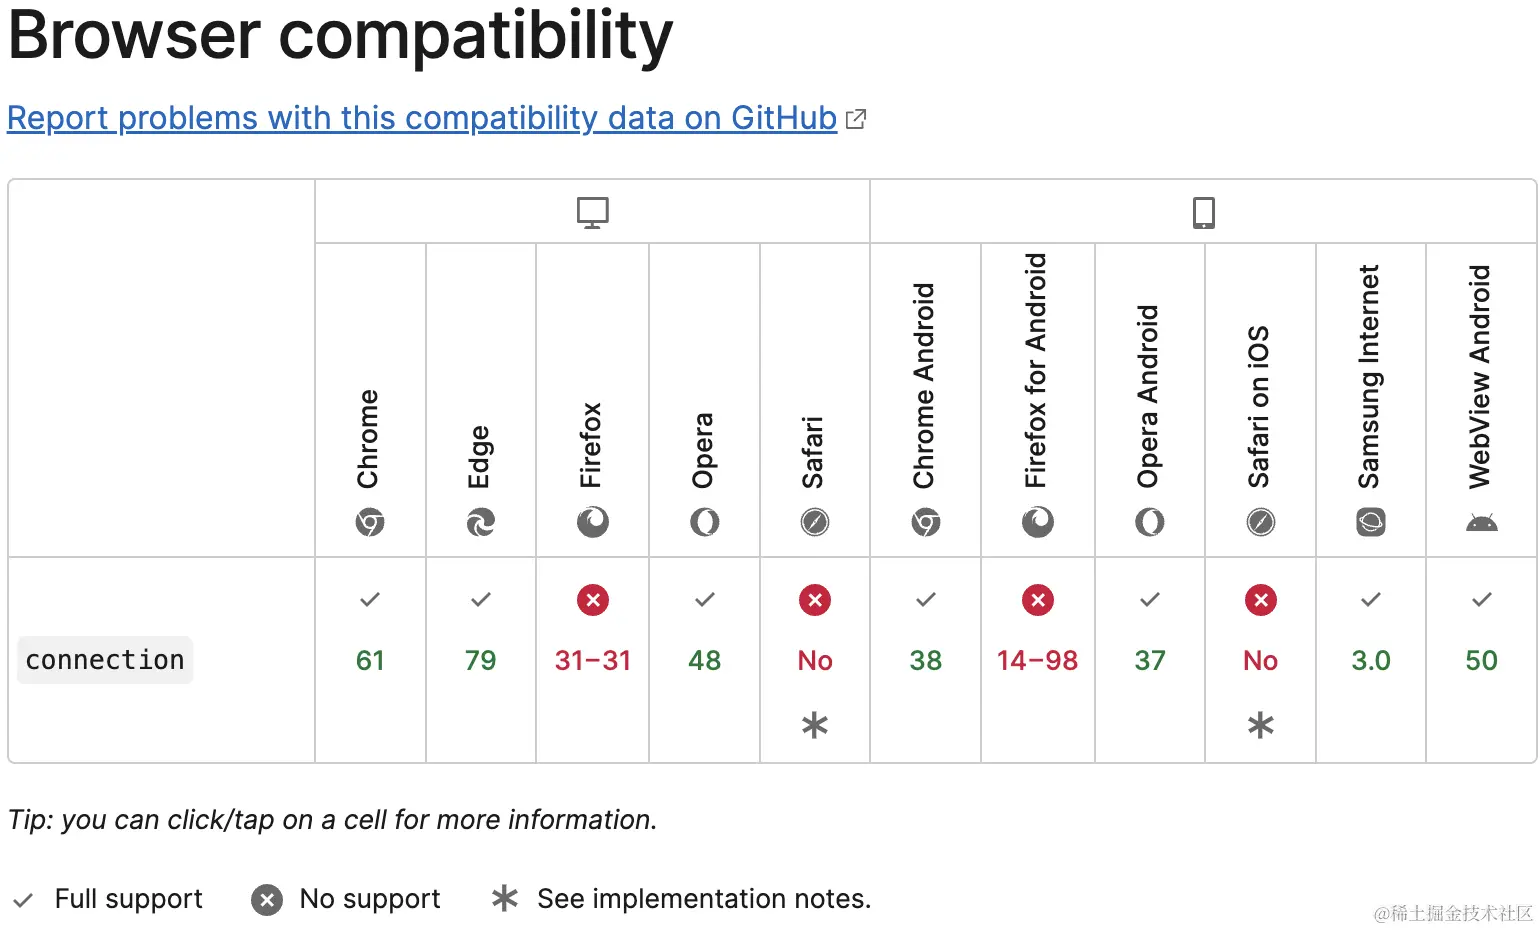Click the Firefox desktop browser logo icon
The image size is (1540, 930).
tap(593, 522)
